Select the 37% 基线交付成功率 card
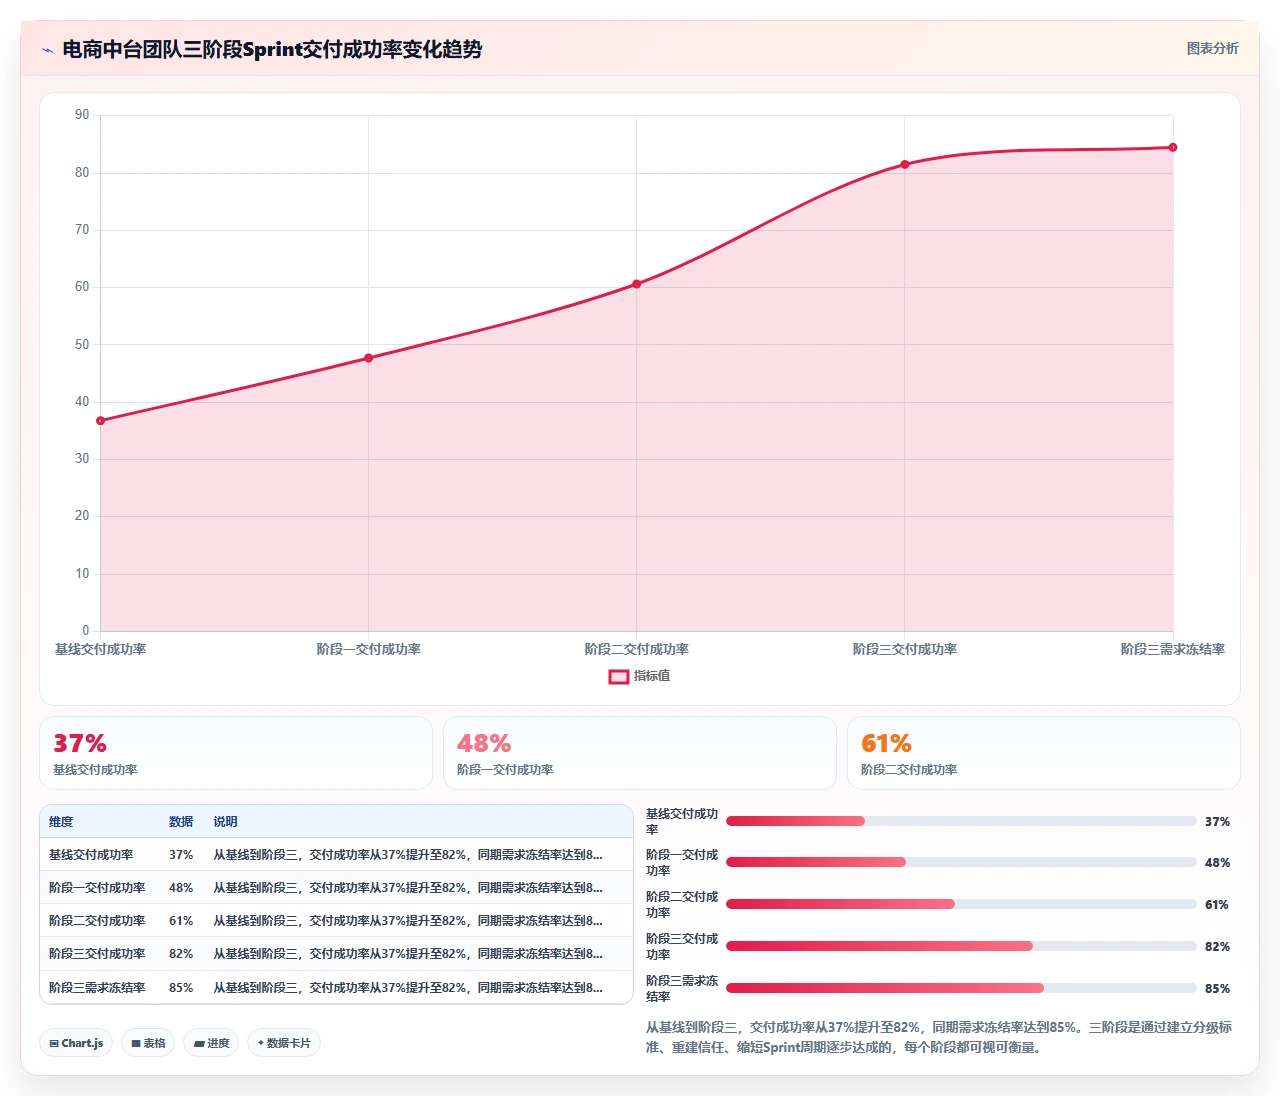Screen dimensions: 1280x1096 coord(236,753)
